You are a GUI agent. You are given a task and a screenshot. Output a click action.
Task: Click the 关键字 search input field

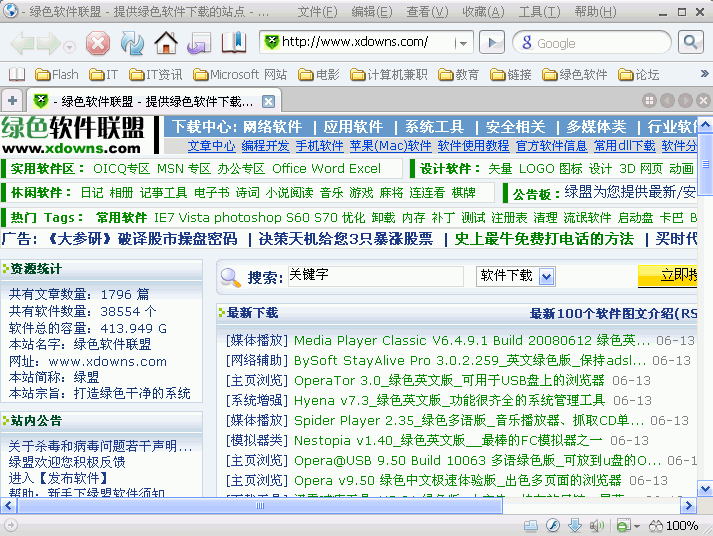(376, 276)
